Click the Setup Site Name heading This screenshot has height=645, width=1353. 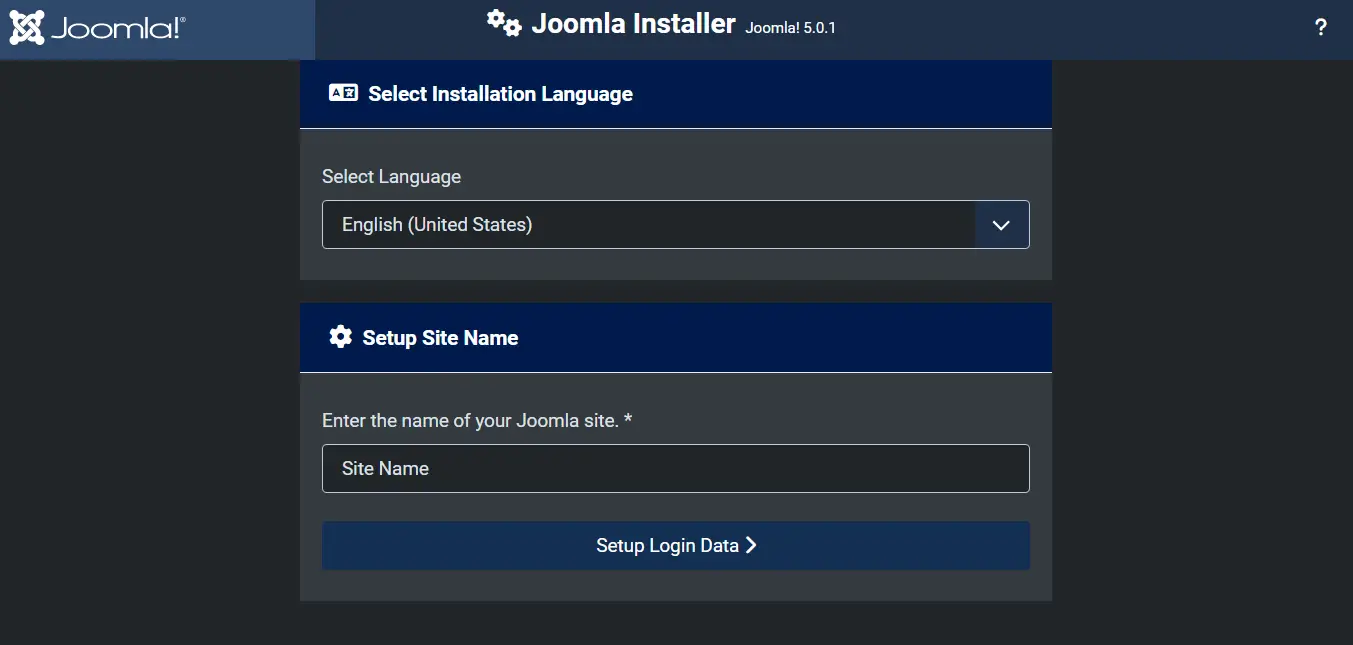(440, 338)
